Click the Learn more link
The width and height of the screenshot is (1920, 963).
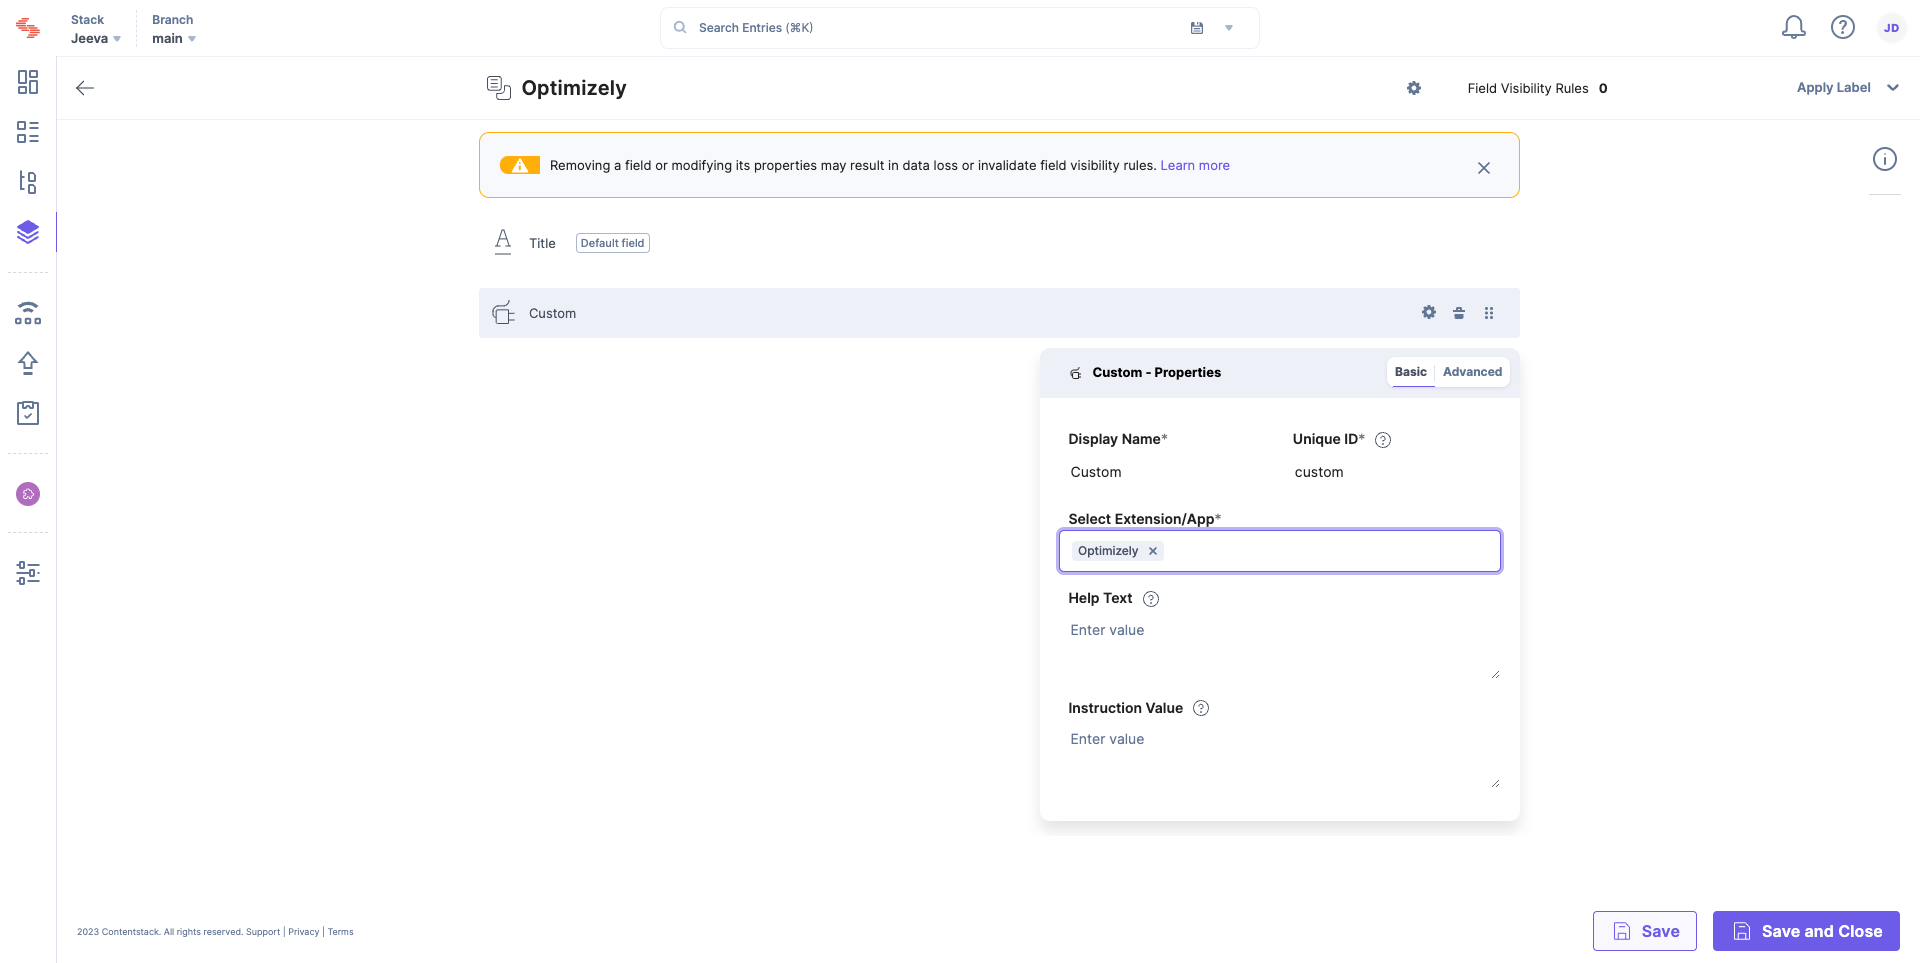click(1195, 166)
